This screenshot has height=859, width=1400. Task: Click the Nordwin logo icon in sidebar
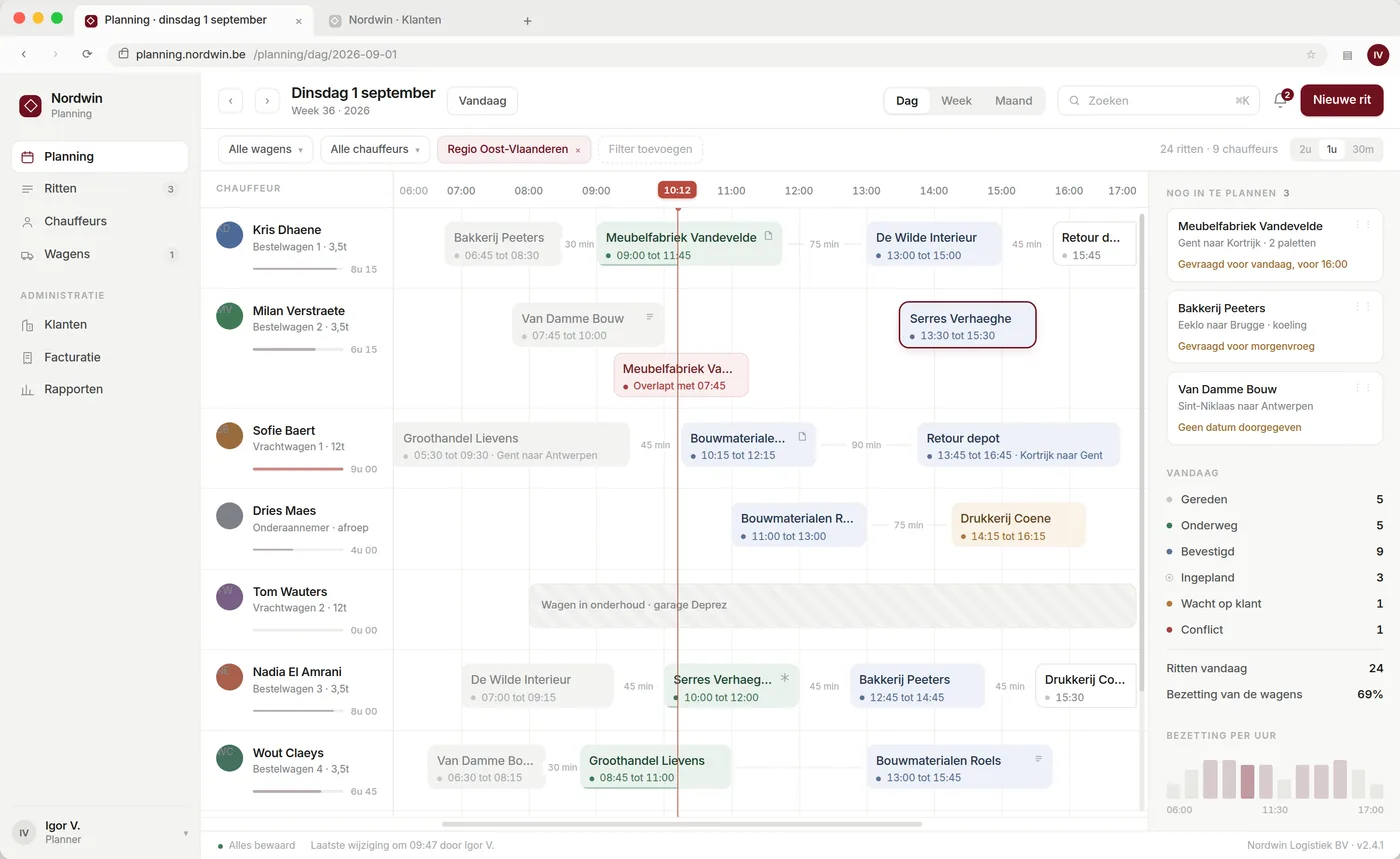tap(30, 105)
